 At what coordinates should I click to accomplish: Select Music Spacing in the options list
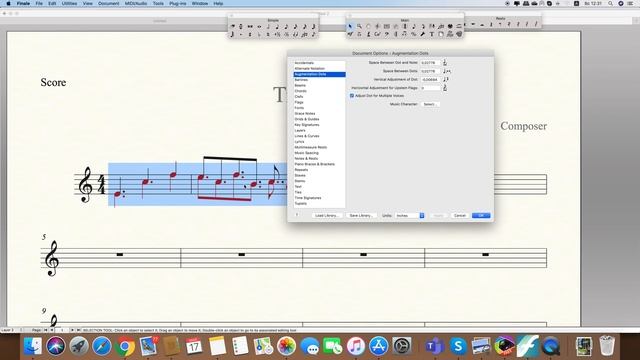click(319, 153)
